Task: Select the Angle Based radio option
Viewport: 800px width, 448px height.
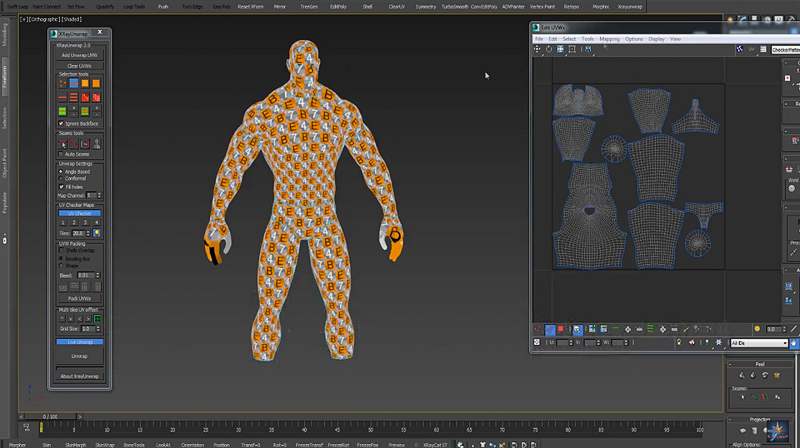Action: click(x=62, y=171)
